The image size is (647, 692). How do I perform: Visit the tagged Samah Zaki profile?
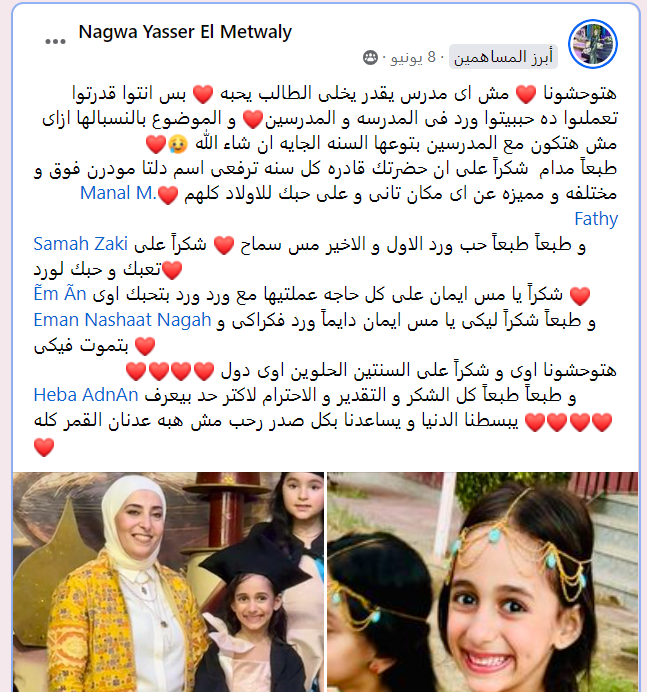pos(80,244)
